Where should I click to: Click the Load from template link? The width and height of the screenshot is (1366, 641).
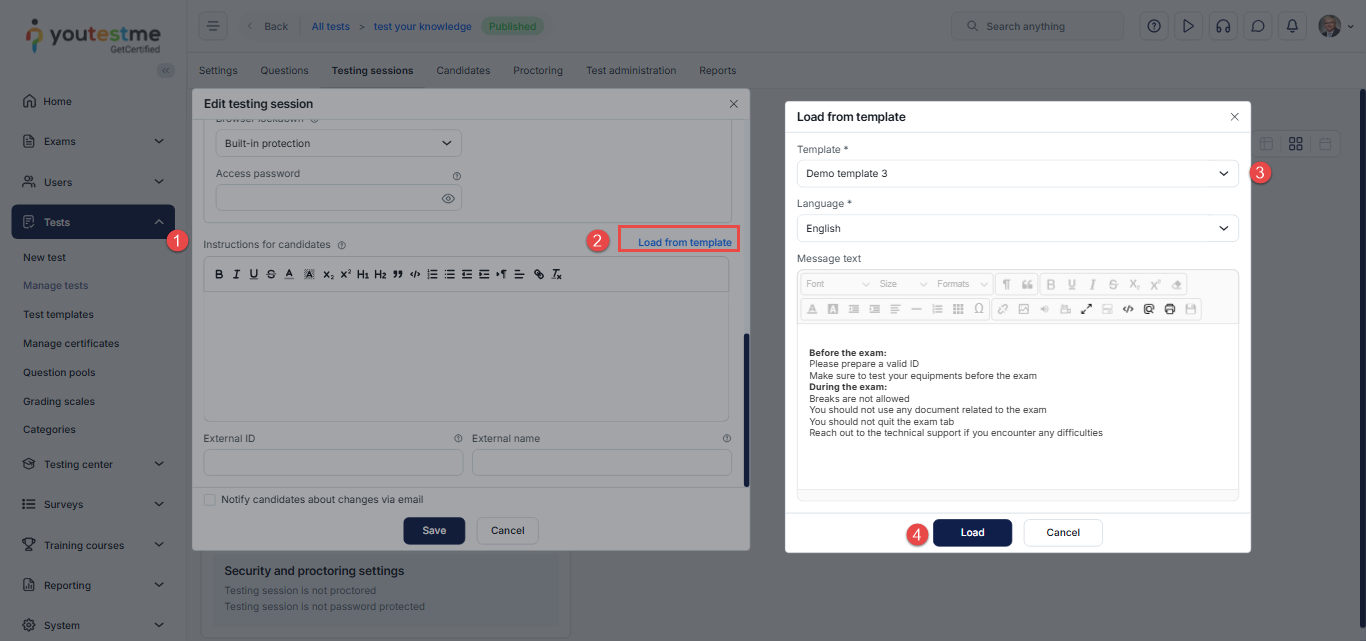pos(684,242)
